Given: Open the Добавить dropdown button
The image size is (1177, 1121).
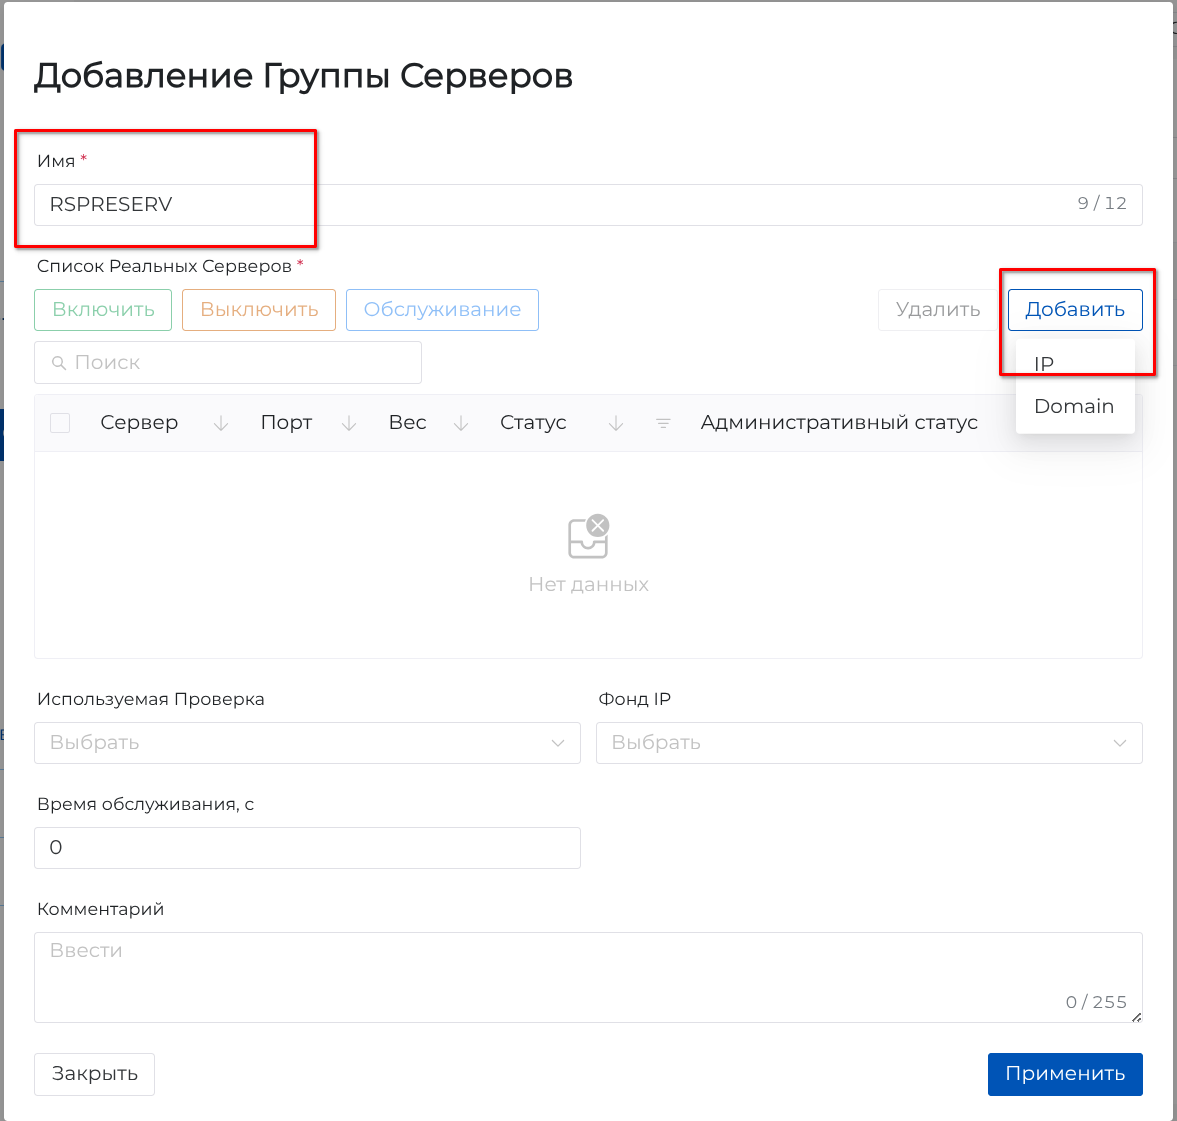Looking at the screenshot, I should click(x=1075, y=310).
